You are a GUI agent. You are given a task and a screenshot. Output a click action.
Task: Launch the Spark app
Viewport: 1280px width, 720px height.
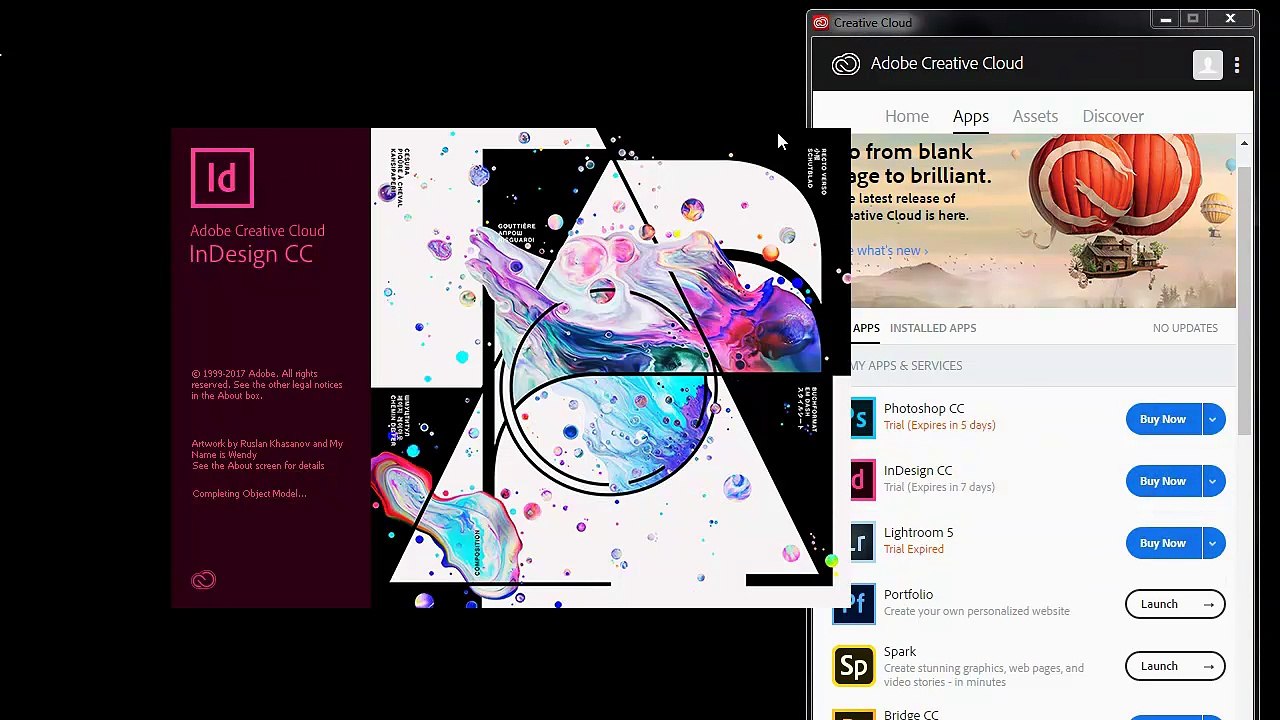pyautogui.click(x=1175, y=666)
